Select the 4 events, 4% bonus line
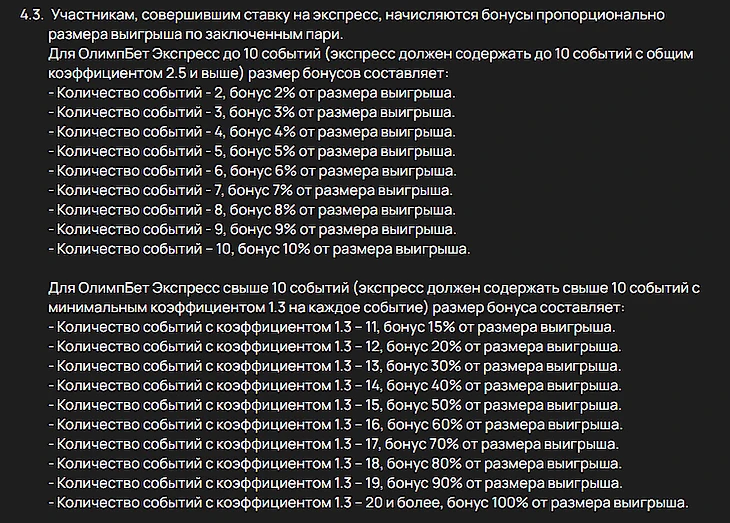730x523 pixels. [x=251, y=132]
